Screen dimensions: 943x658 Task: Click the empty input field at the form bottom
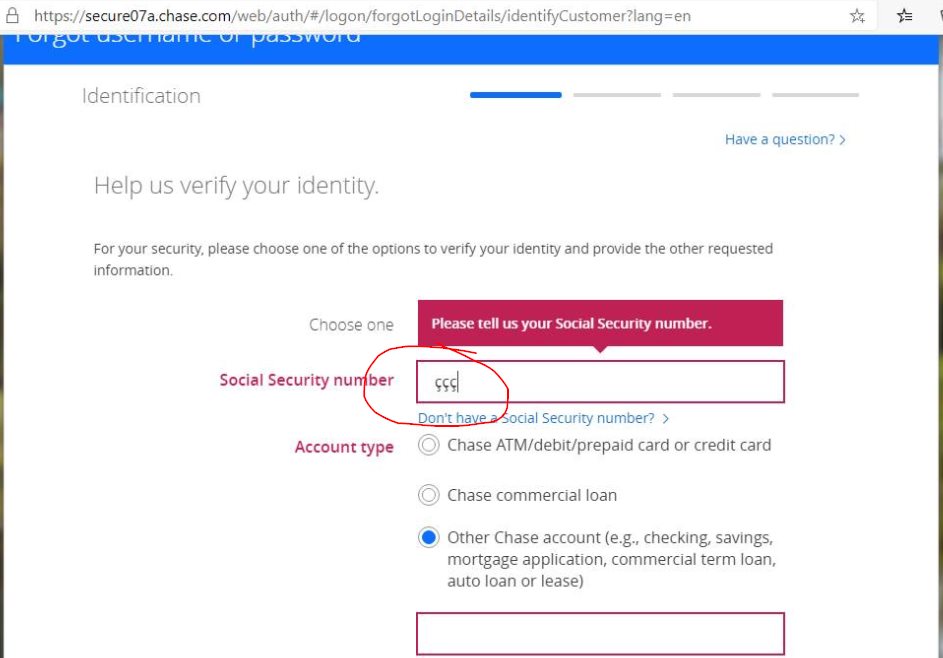tap(600, 633)
